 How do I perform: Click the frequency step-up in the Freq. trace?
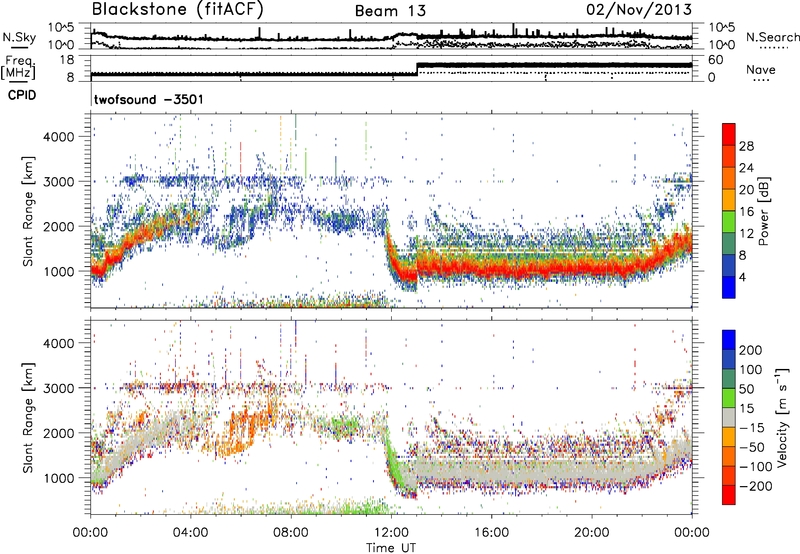[417, 69]
